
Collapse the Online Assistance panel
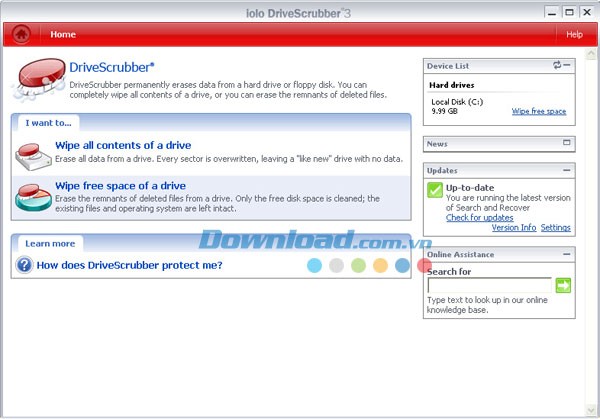[x=567, y=254]
